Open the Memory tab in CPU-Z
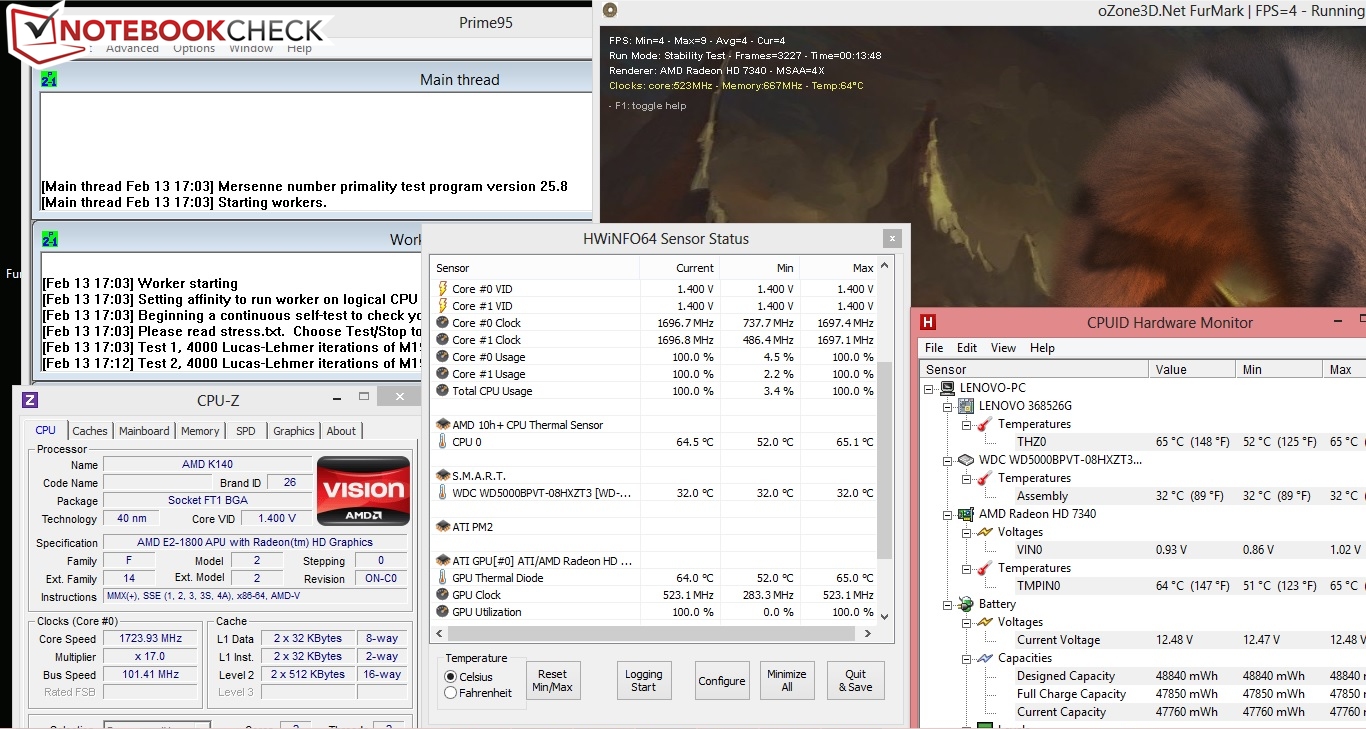1366x729 pixels. click(x=200, y=431)
